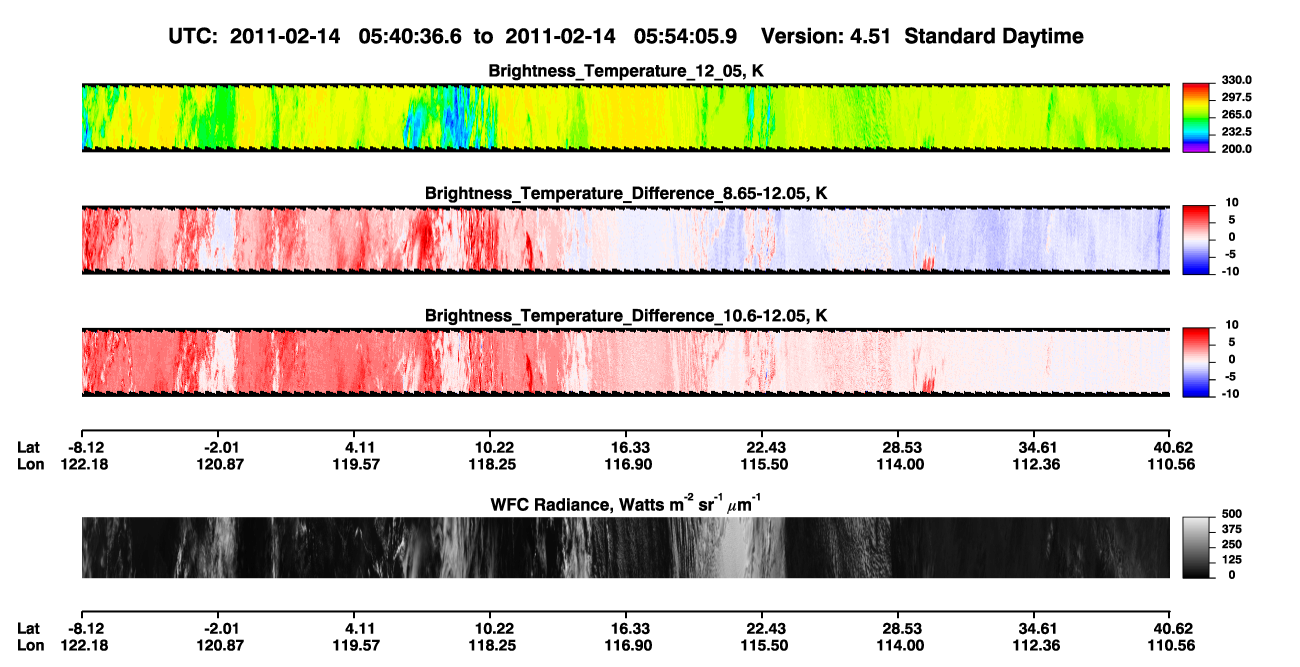1300x667 pixels.
Task: Select the Brightness_Temperature_12_05, K panel title
Action: (626, 71)
